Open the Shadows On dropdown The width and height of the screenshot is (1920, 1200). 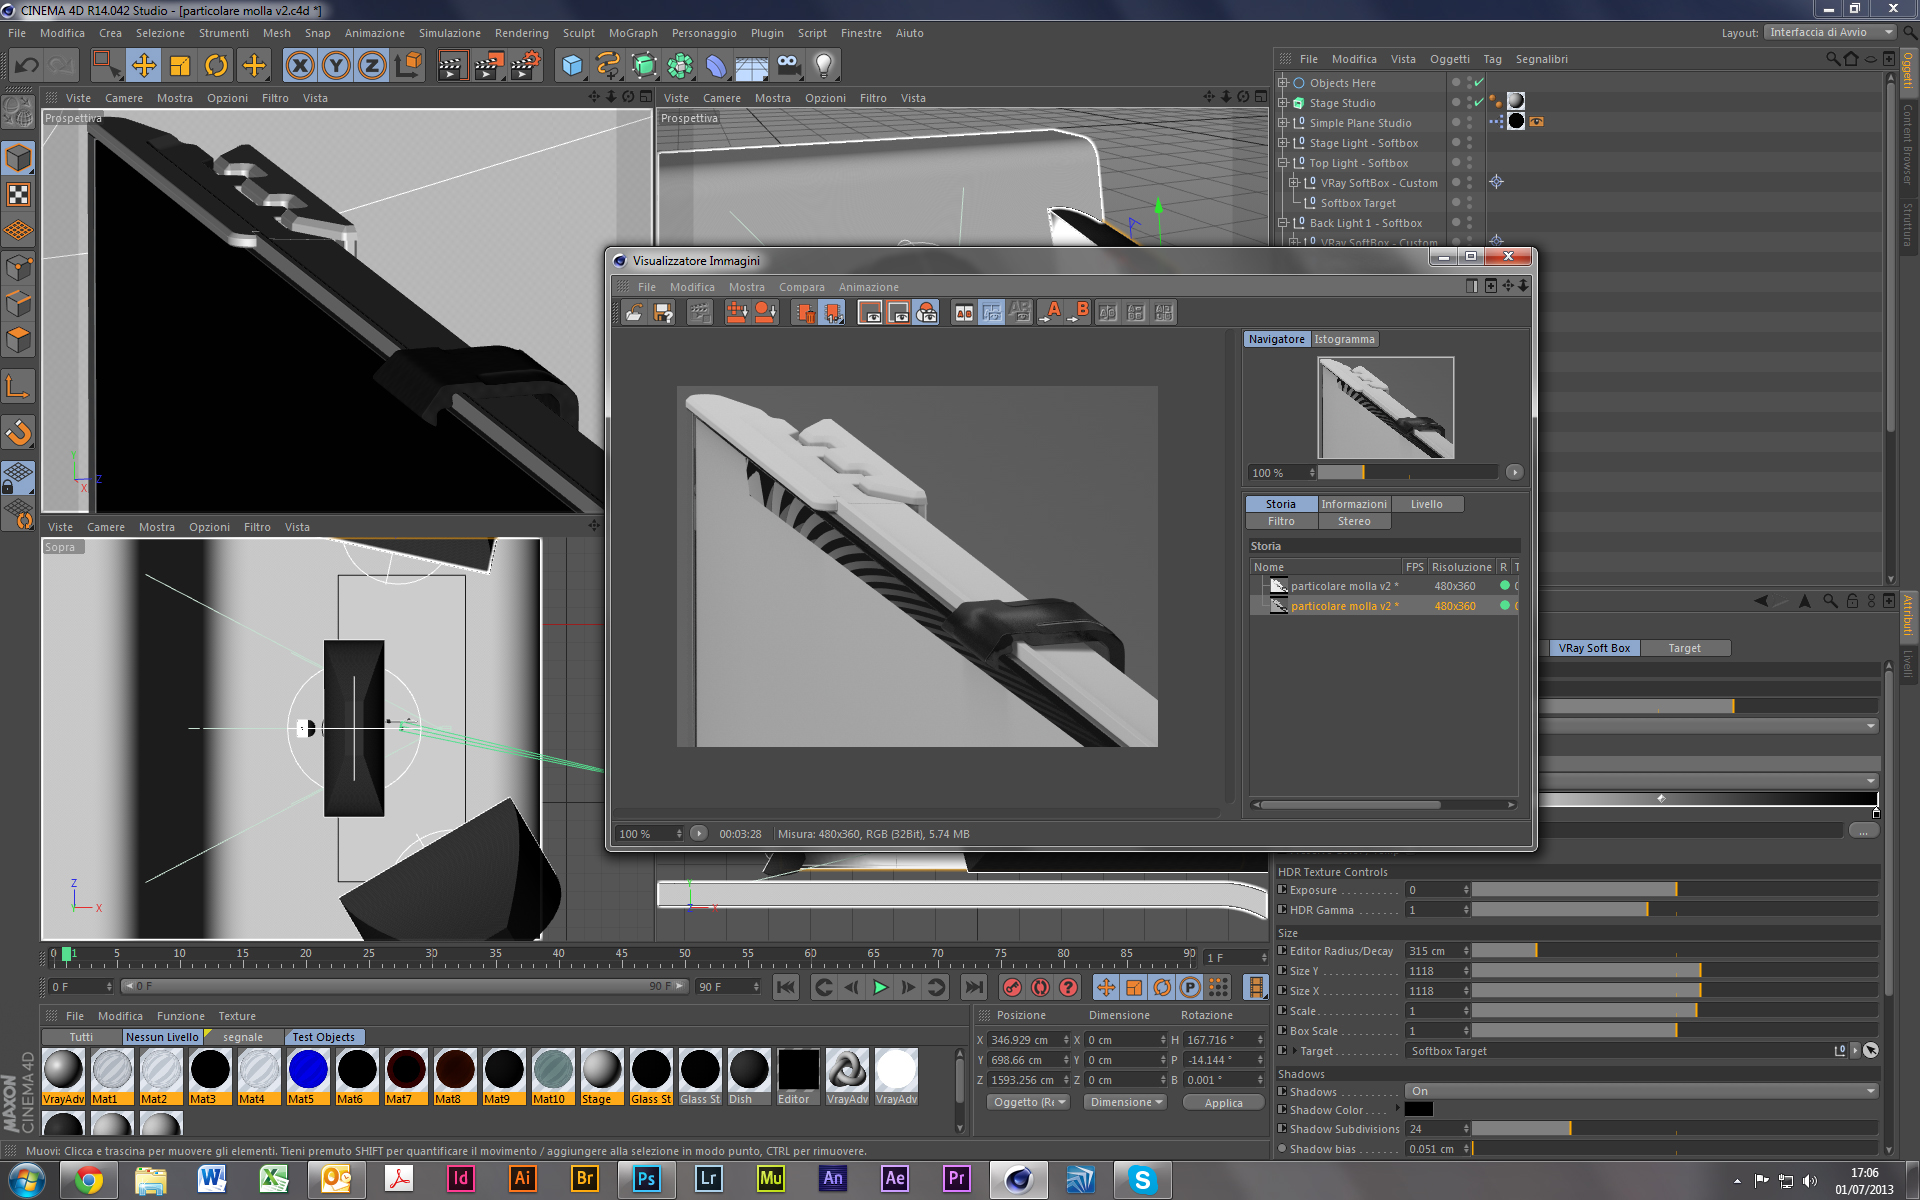coord(1641,1091)
